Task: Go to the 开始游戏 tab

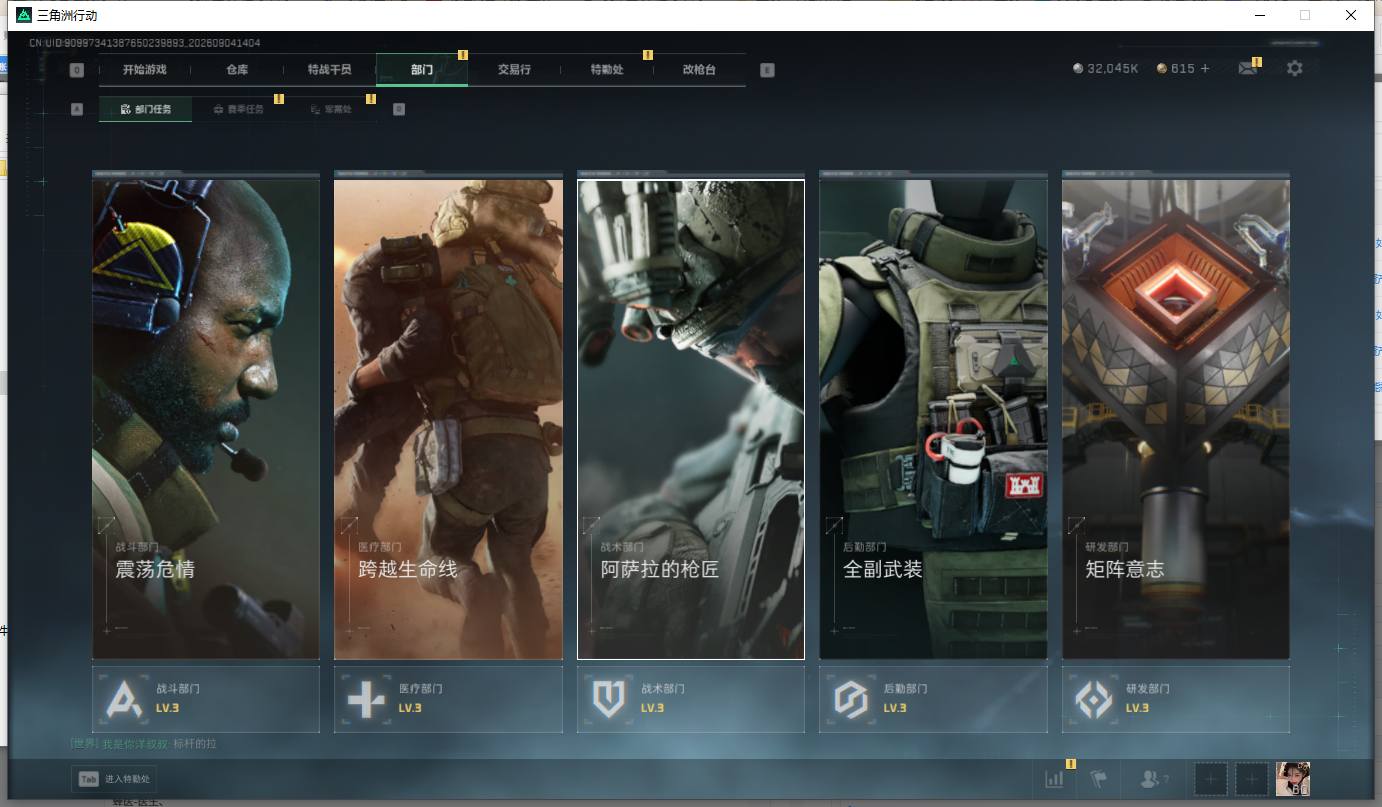Action: click(x=145, y=70)
